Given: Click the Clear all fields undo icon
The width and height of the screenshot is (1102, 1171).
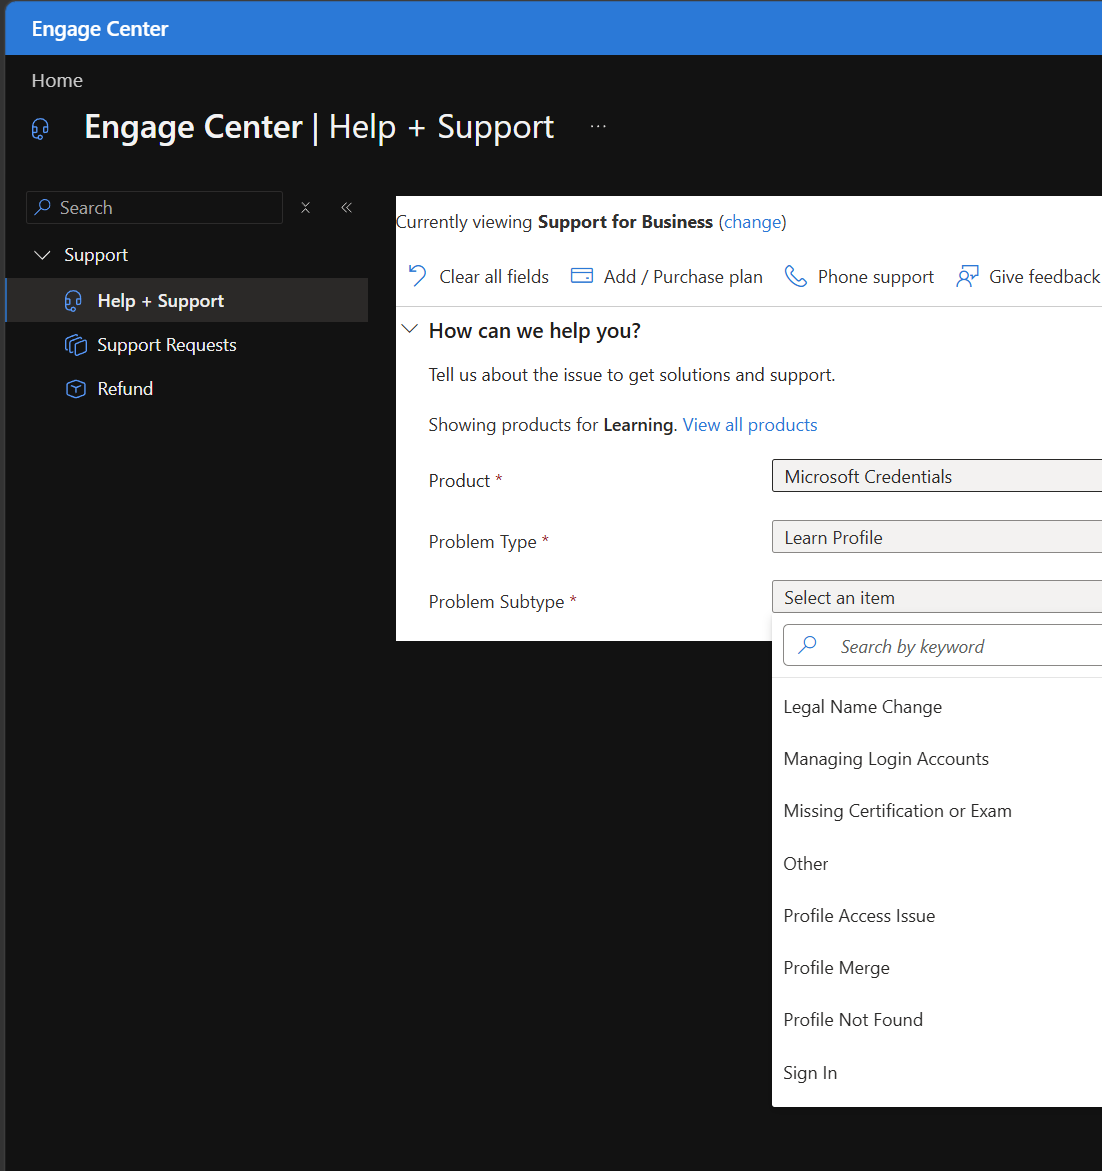Looking at the screenshot, I should (x=417, y=276).
